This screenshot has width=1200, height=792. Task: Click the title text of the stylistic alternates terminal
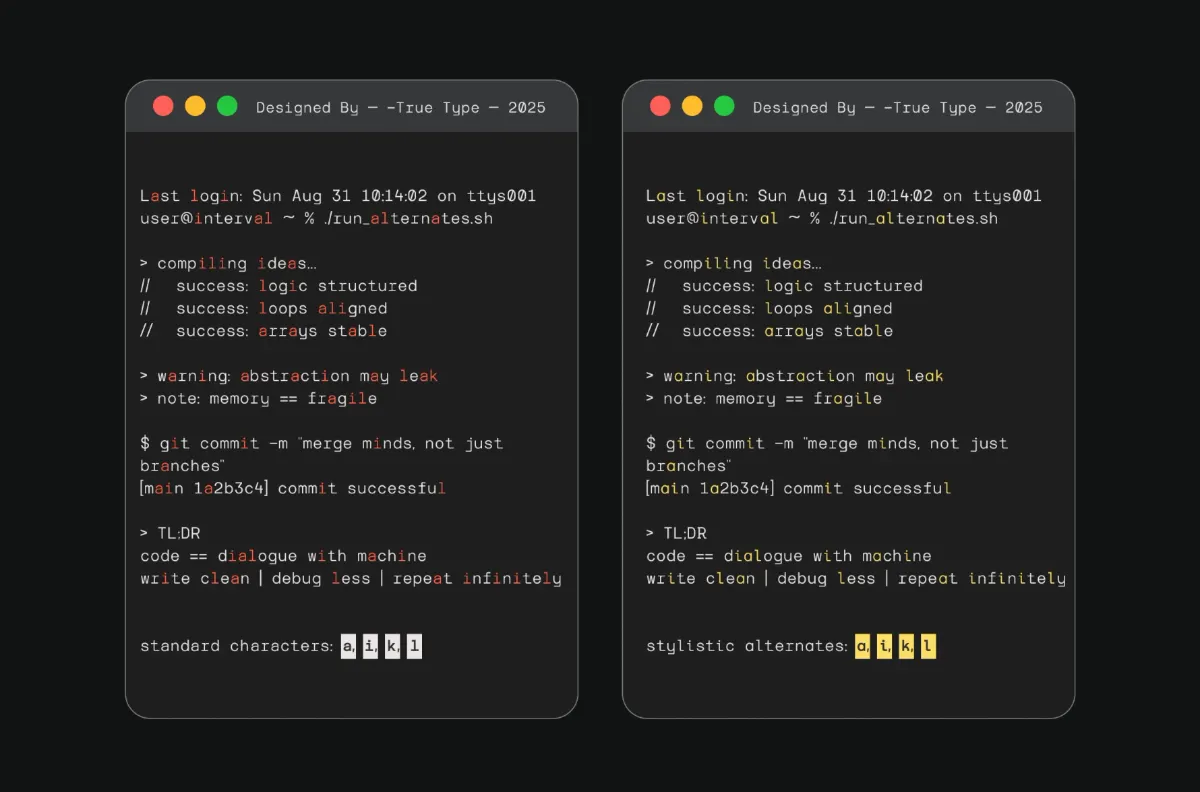[x=898, y=108]
